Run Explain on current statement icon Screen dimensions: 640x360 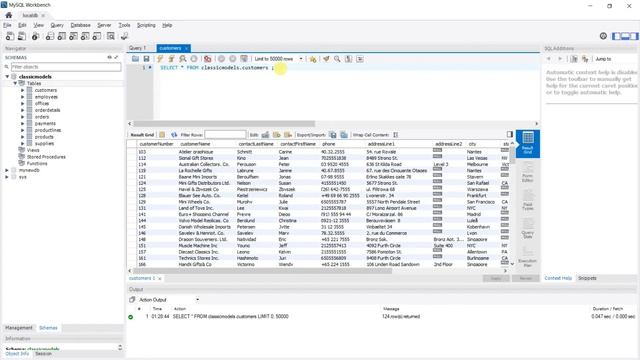(182, 59)
